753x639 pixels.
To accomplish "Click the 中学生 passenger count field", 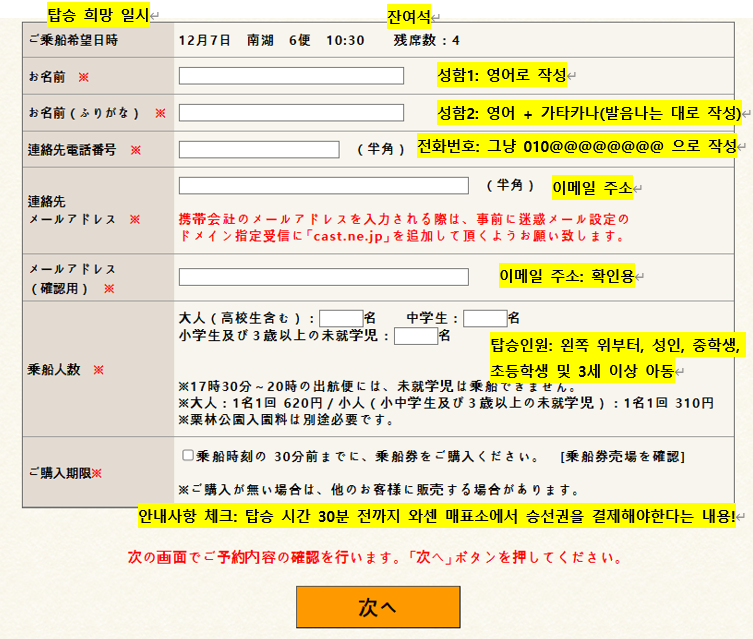I will [485, 318].
